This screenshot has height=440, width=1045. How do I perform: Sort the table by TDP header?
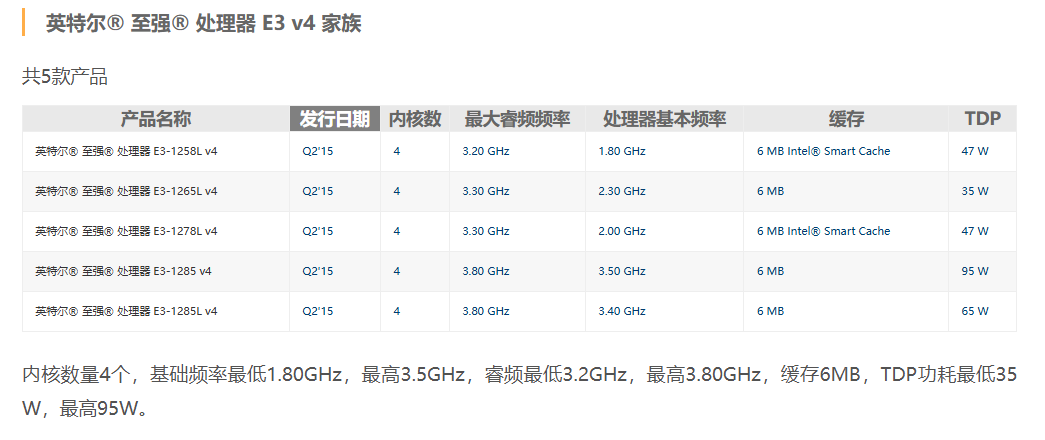pos(982,119)
